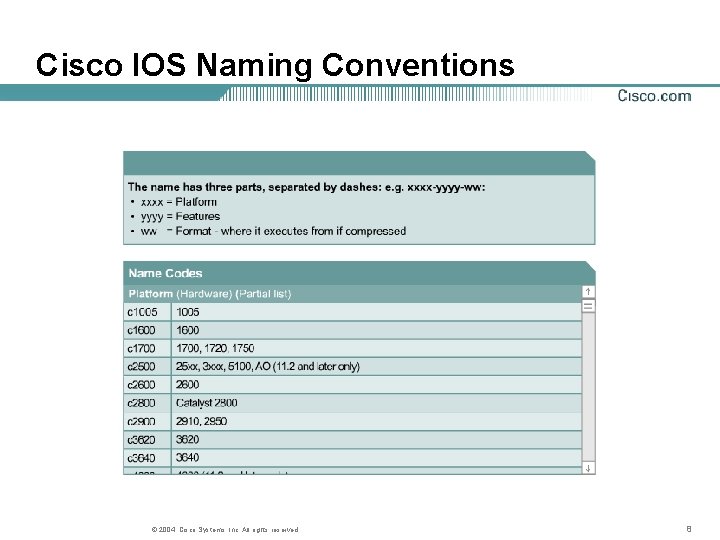Select the c1600 platform code cell

coord(147,330)
